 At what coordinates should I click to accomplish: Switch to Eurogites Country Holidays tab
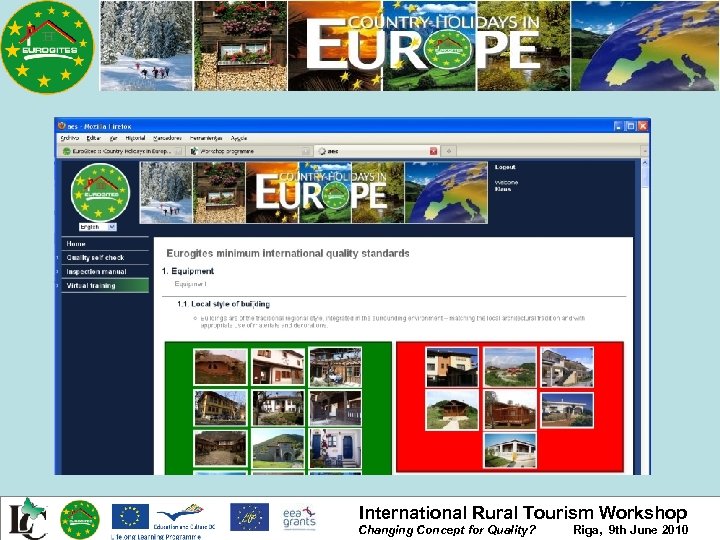point(122,151)
